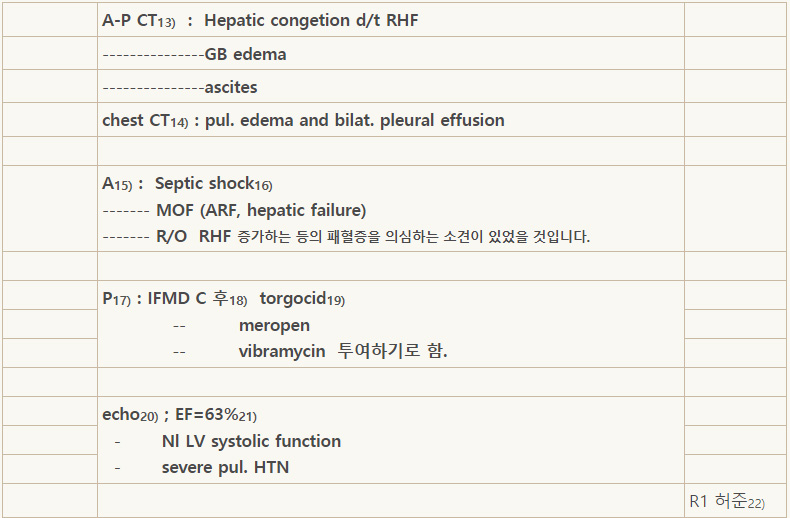Select footnote 20 beside echo
Viewport: 790px width, 518px height.
pyautogui.click(x=149, y=417)
